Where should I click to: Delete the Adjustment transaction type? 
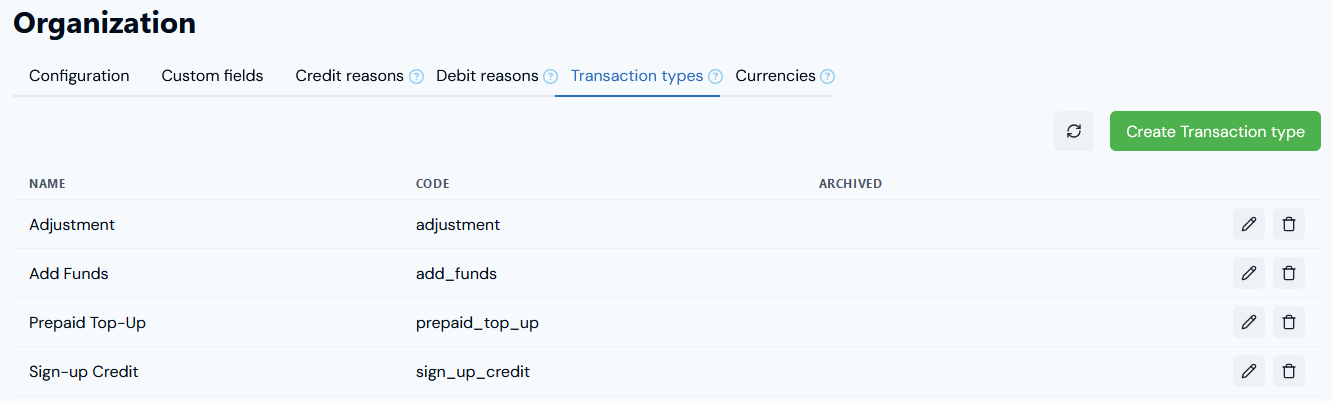1289,224
